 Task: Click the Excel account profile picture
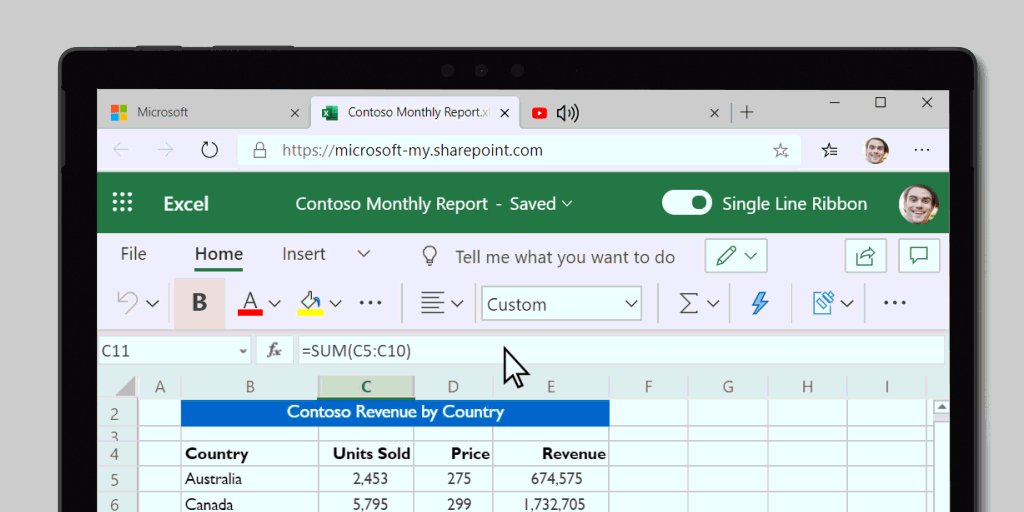click(918, 204)
